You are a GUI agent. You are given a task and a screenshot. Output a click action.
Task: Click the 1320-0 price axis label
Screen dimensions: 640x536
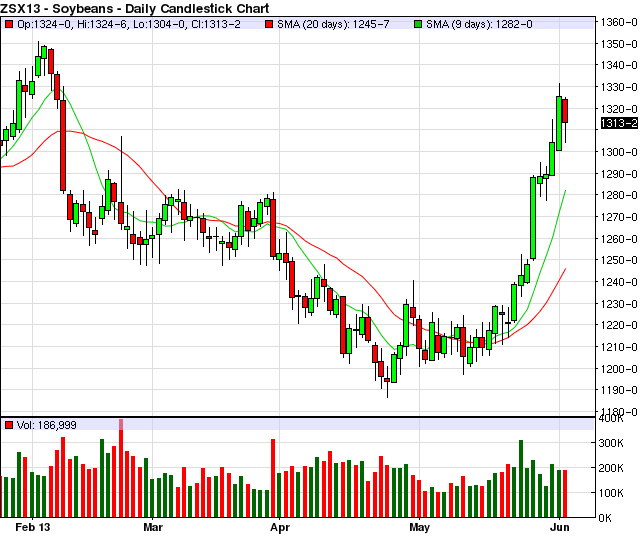click(619, 109)
